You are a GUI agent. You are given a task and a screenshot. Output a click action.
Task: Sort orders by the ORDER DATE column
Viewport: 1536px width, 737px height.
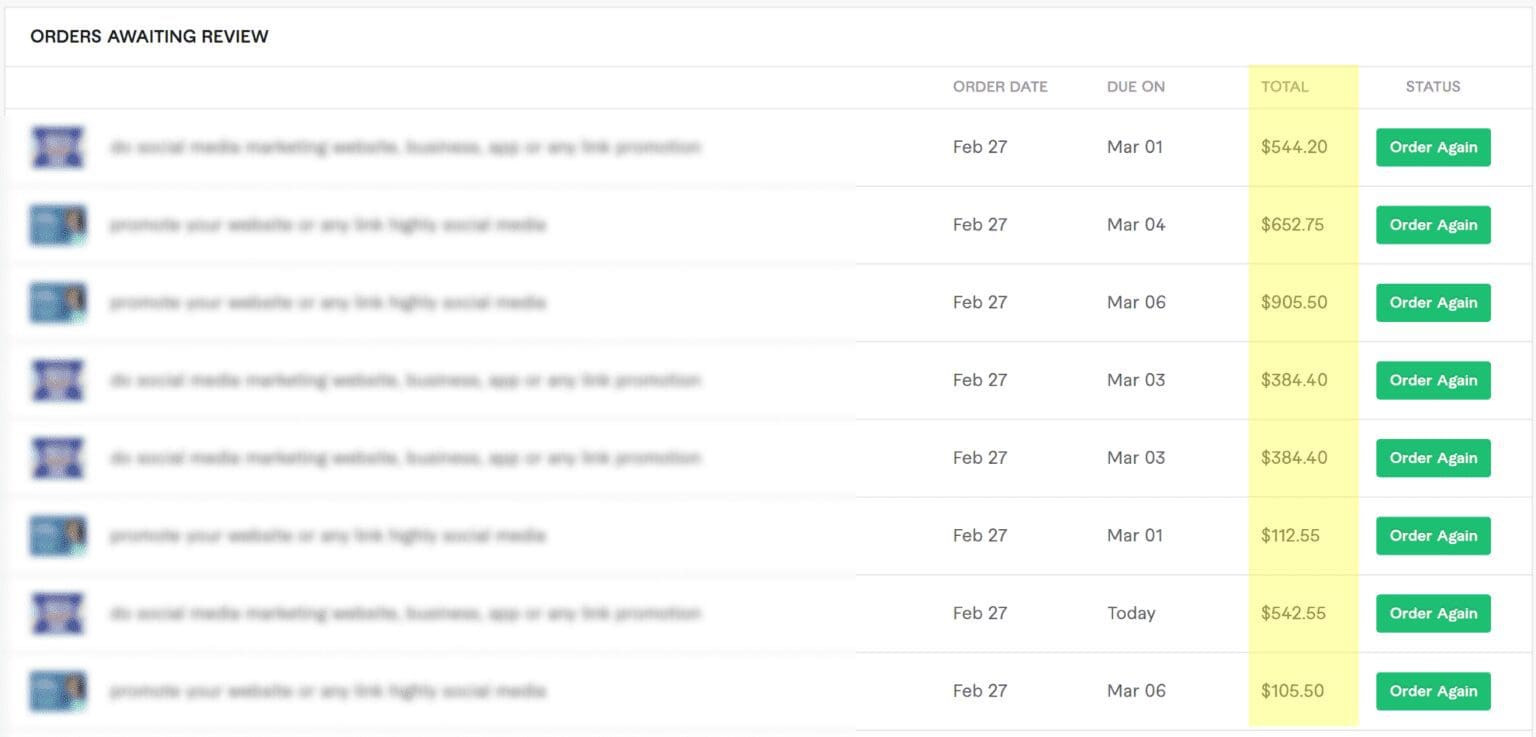[x=999, y=87]
